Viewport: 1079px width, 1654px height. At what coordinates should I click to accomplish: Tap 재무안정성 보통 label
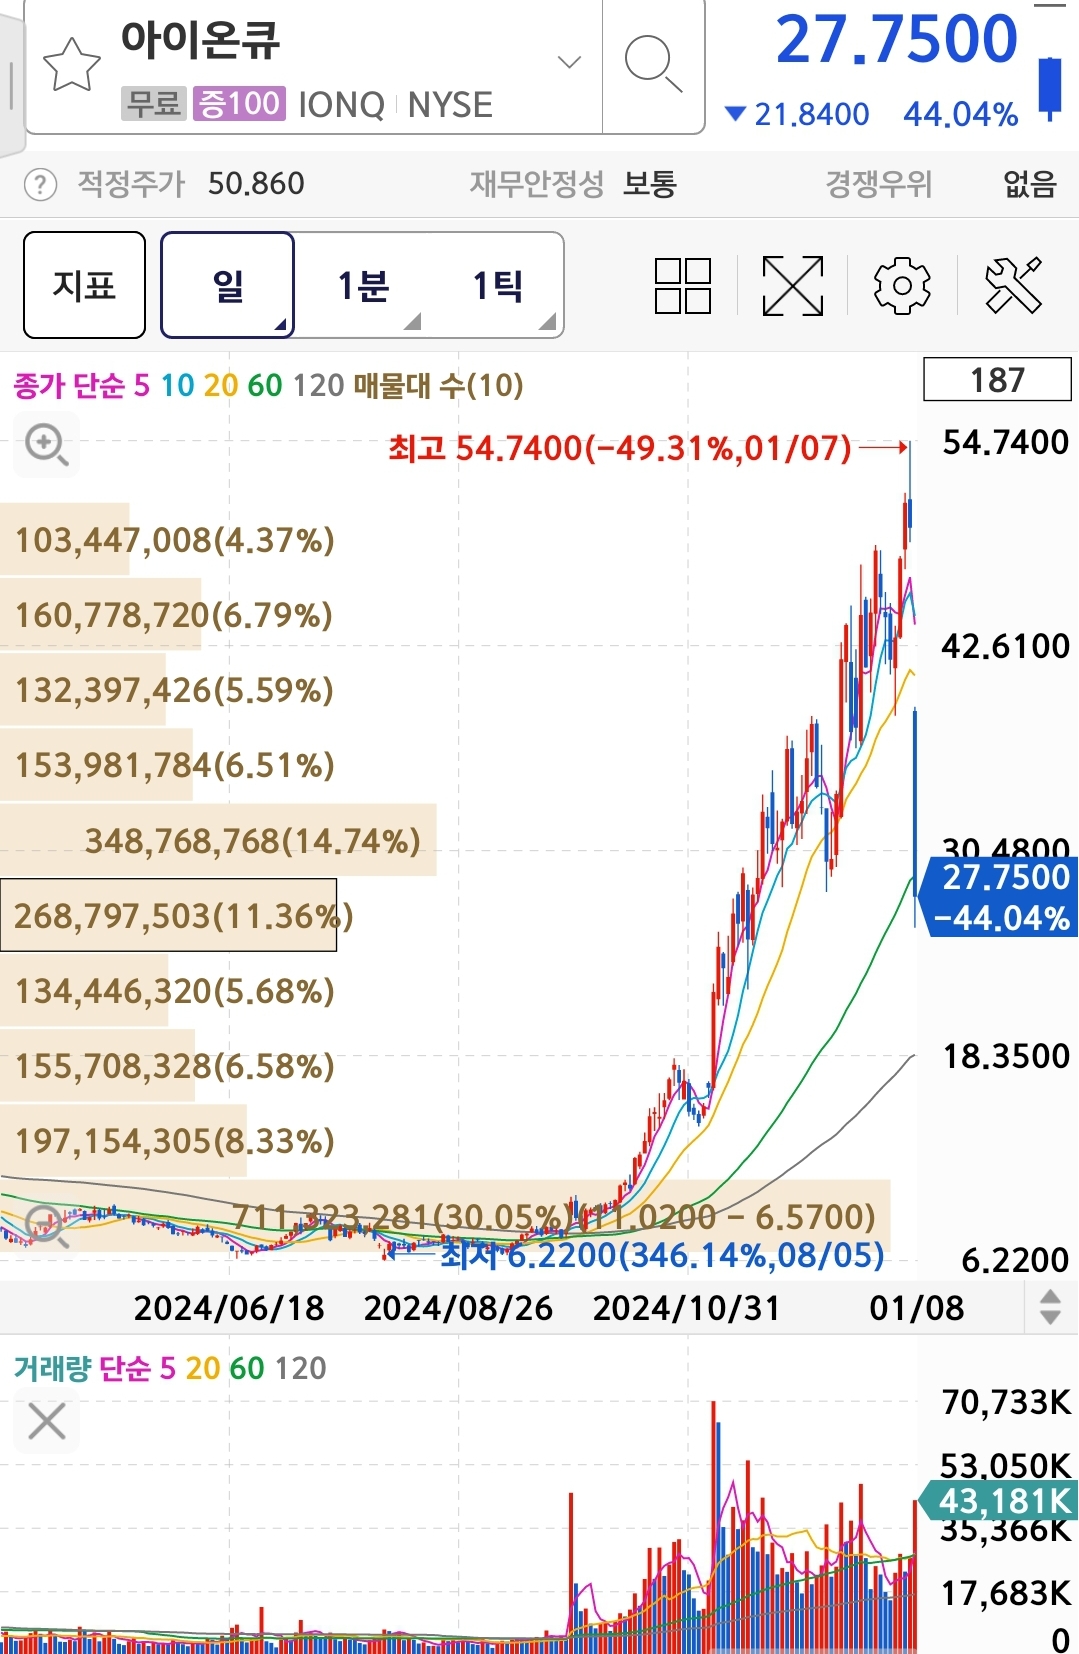[573, 184]
